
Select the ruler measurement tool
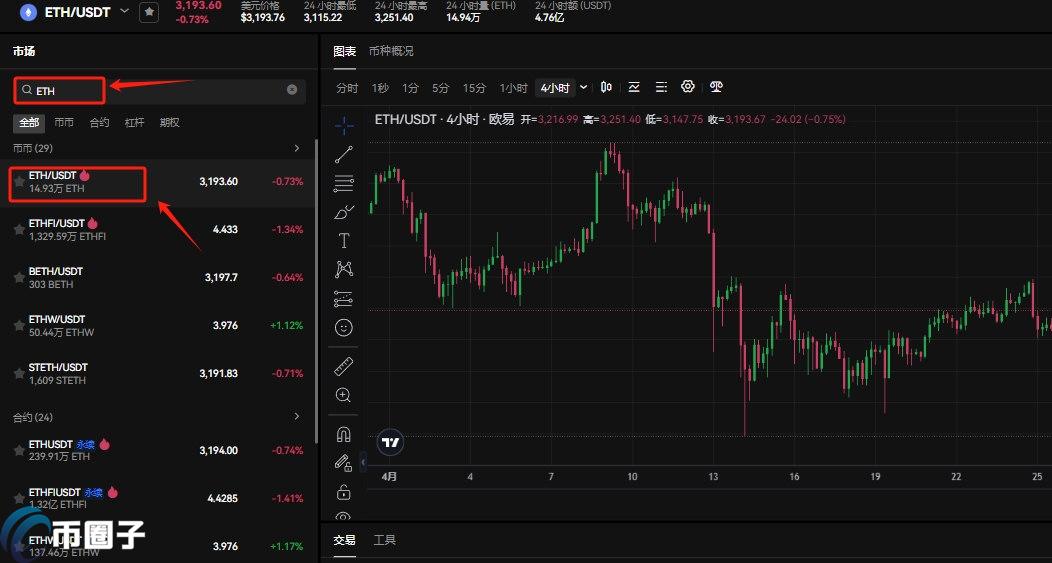click(344, 366)
